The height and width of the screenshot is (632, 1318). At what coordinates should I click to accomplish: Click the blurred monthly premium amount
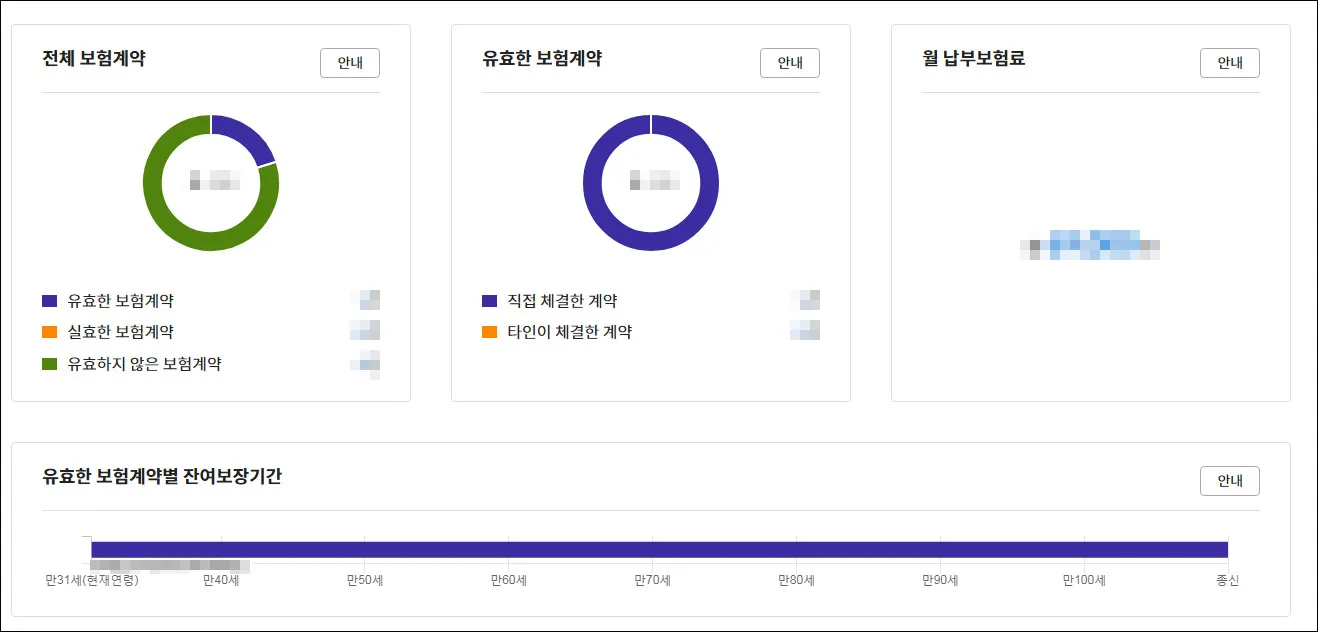(x=1092, y=243)
